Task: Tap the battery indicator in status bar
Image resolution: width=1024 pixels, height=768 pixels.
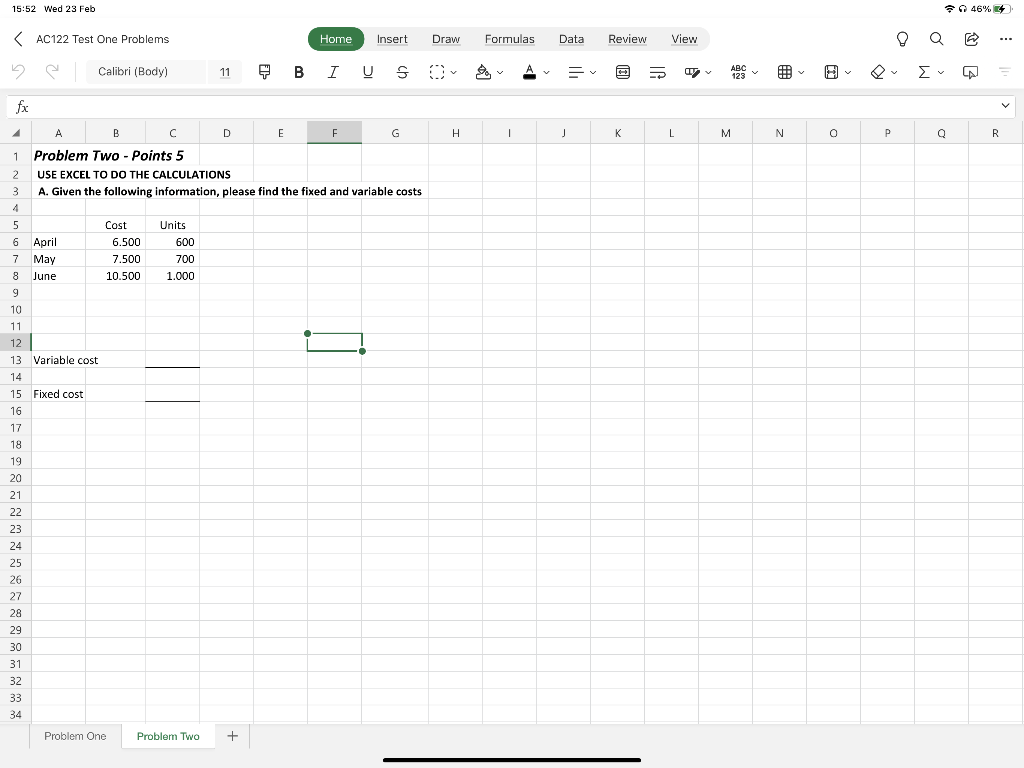Action: click(x=1002, y=8)
